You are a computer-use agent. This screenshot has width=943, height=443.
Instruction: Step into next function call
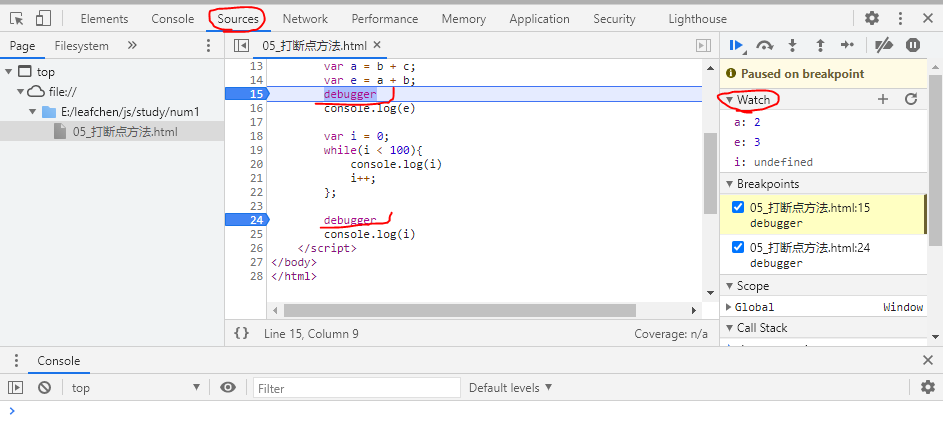793,45
